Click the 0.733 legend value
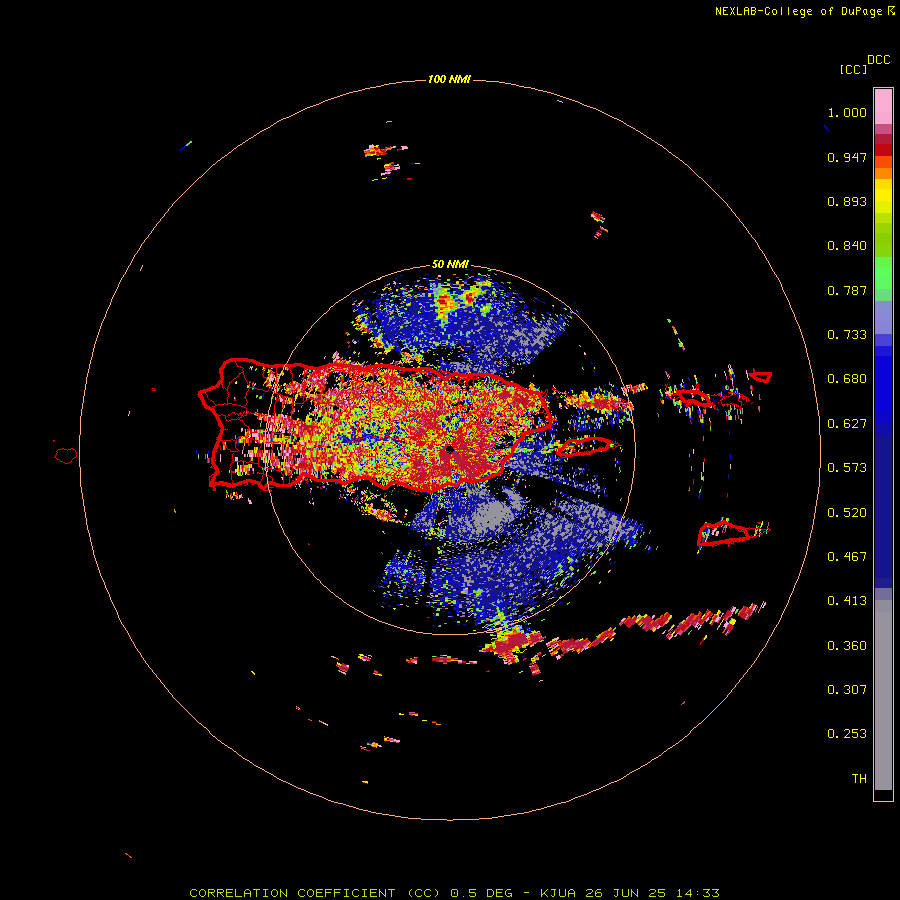The width and height of the screenshot is (900, 900). (x=847, y=335)
